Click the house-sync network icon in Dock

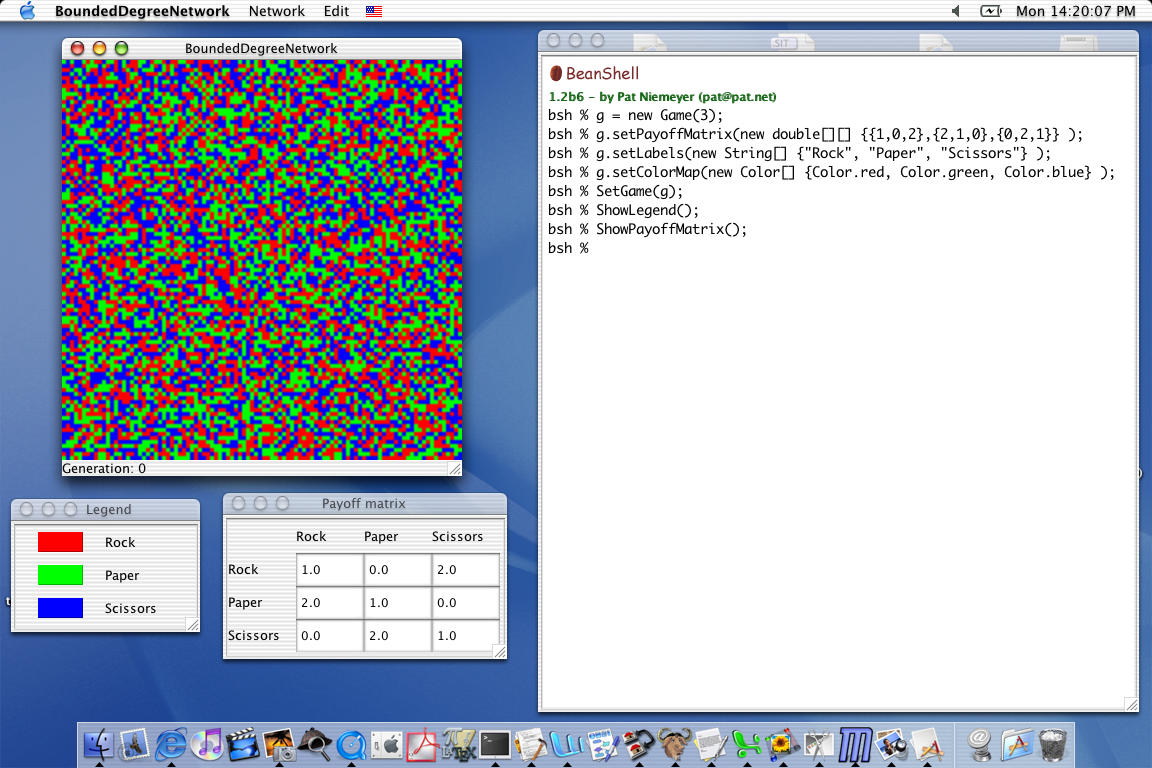point(639,744)
